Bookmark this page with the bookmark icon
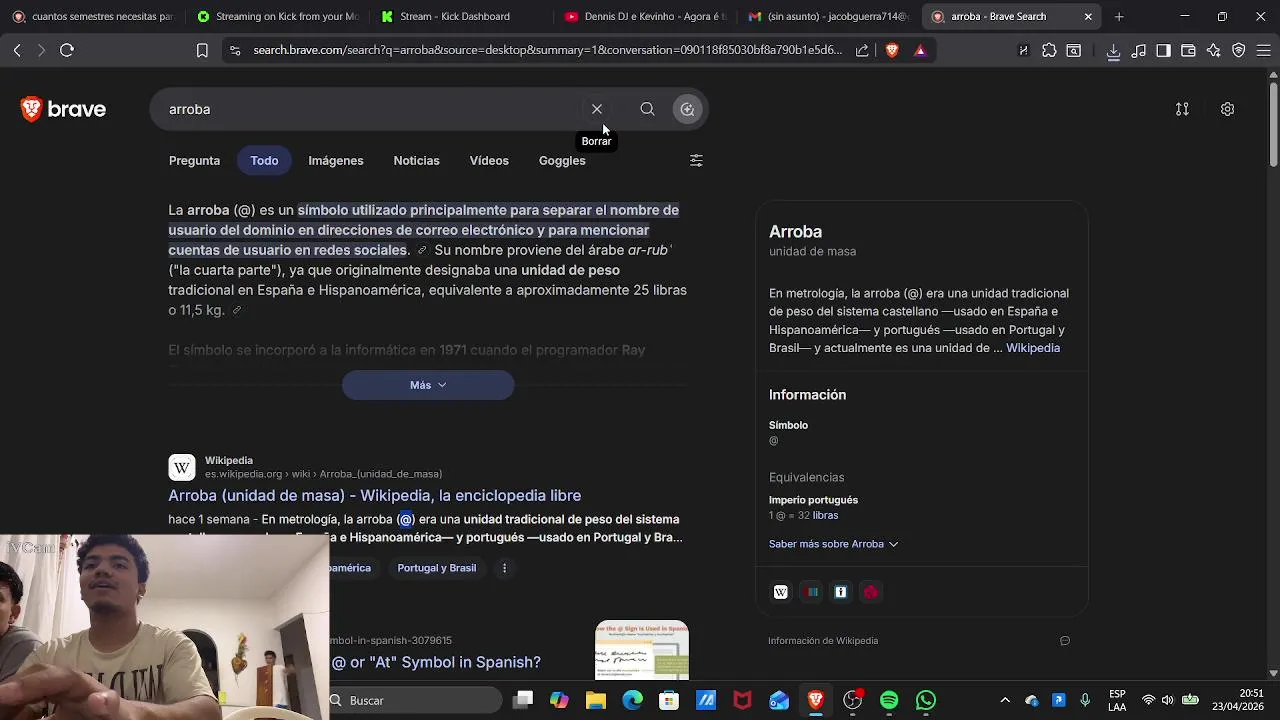This screenshot has height=720, width=1280. click(202, 50)
